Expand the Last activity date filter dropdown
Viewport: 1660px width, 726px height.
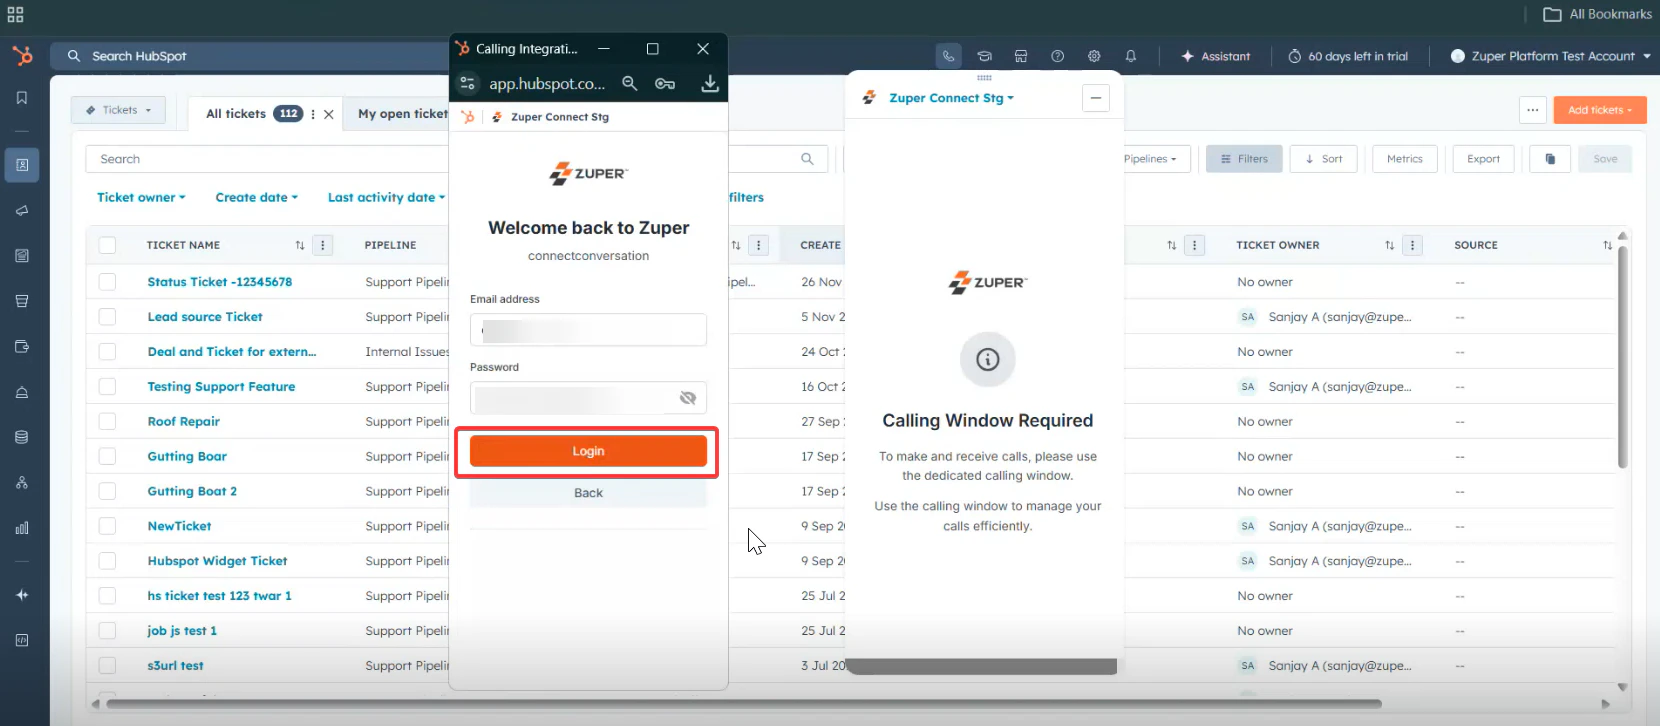(x=386, y=198)
